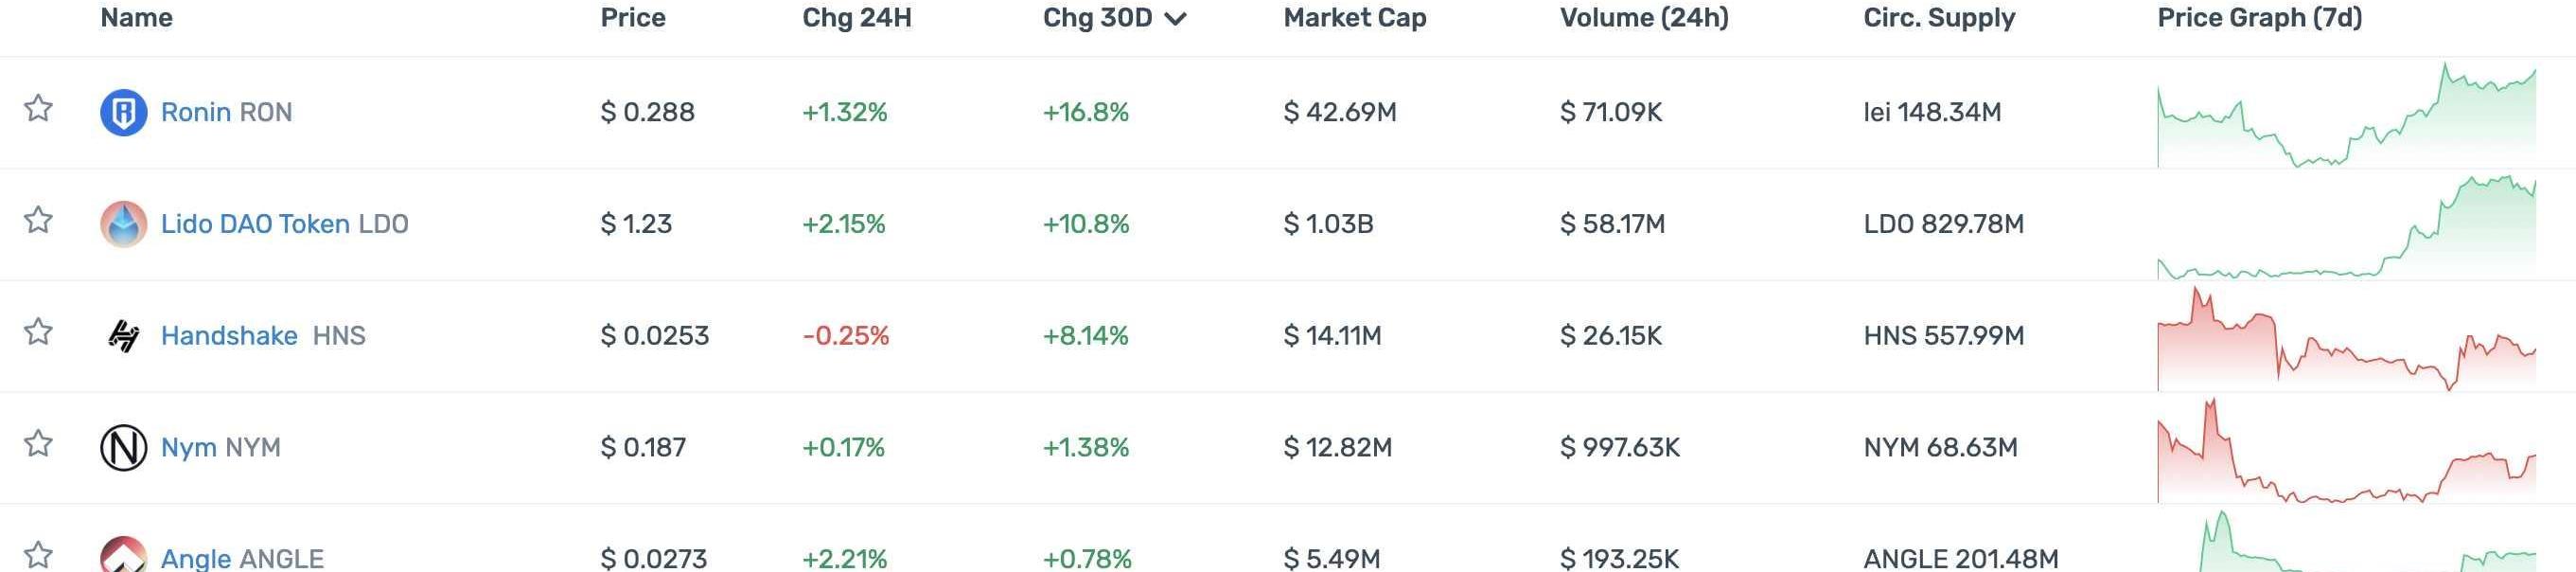Click the Angle coin logo icon

[x=124, y=555]
